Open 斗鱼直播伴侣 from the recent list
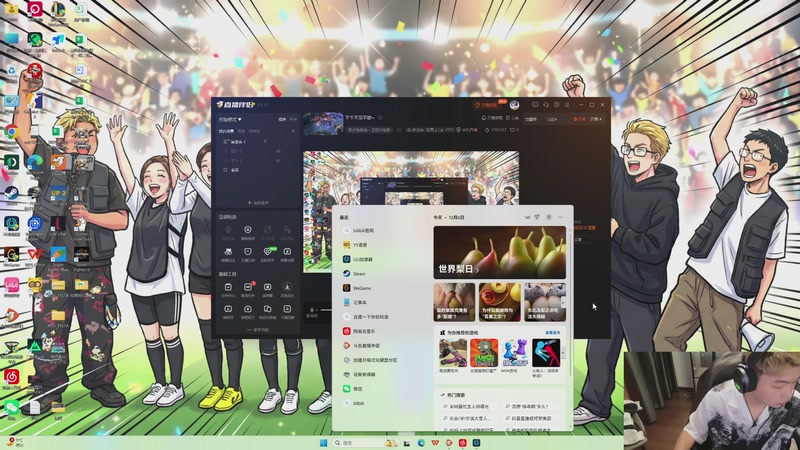800x450 pixels. click(383, 345)
